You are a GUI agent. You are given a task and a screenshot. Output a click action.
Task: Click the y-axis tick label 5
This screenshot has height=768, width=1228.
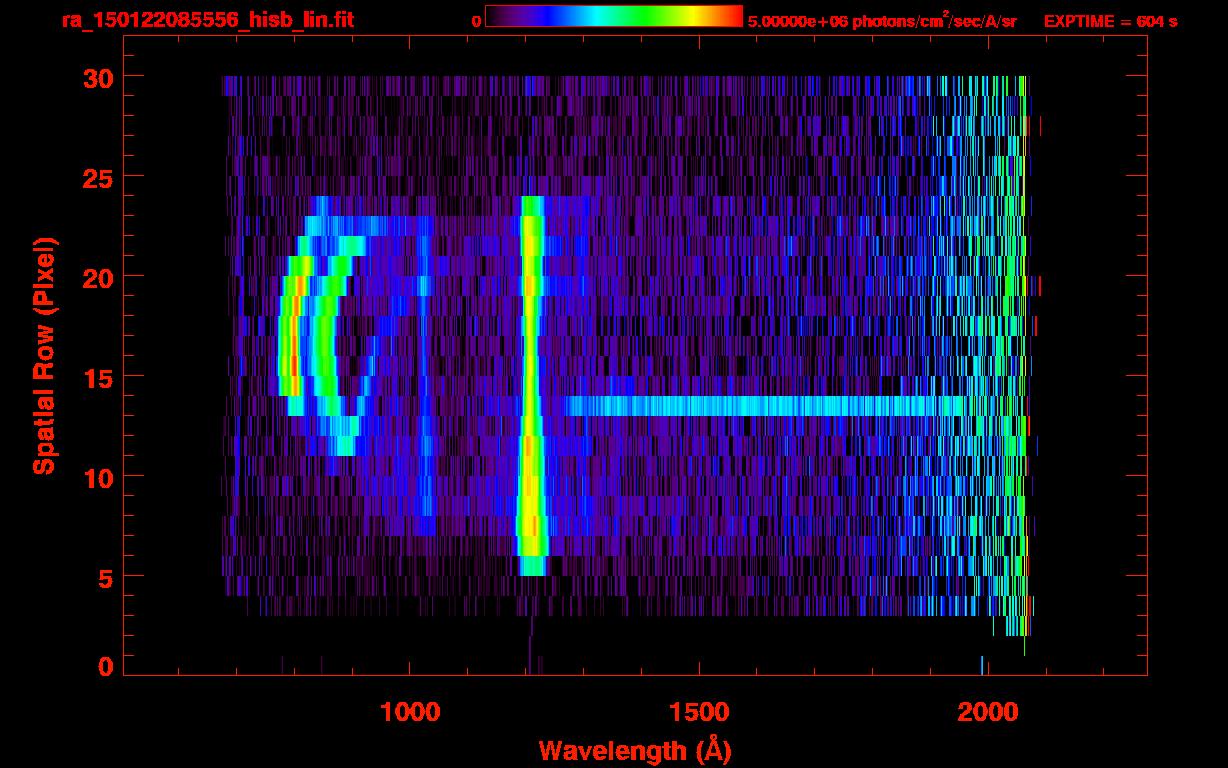coord(104,577)
